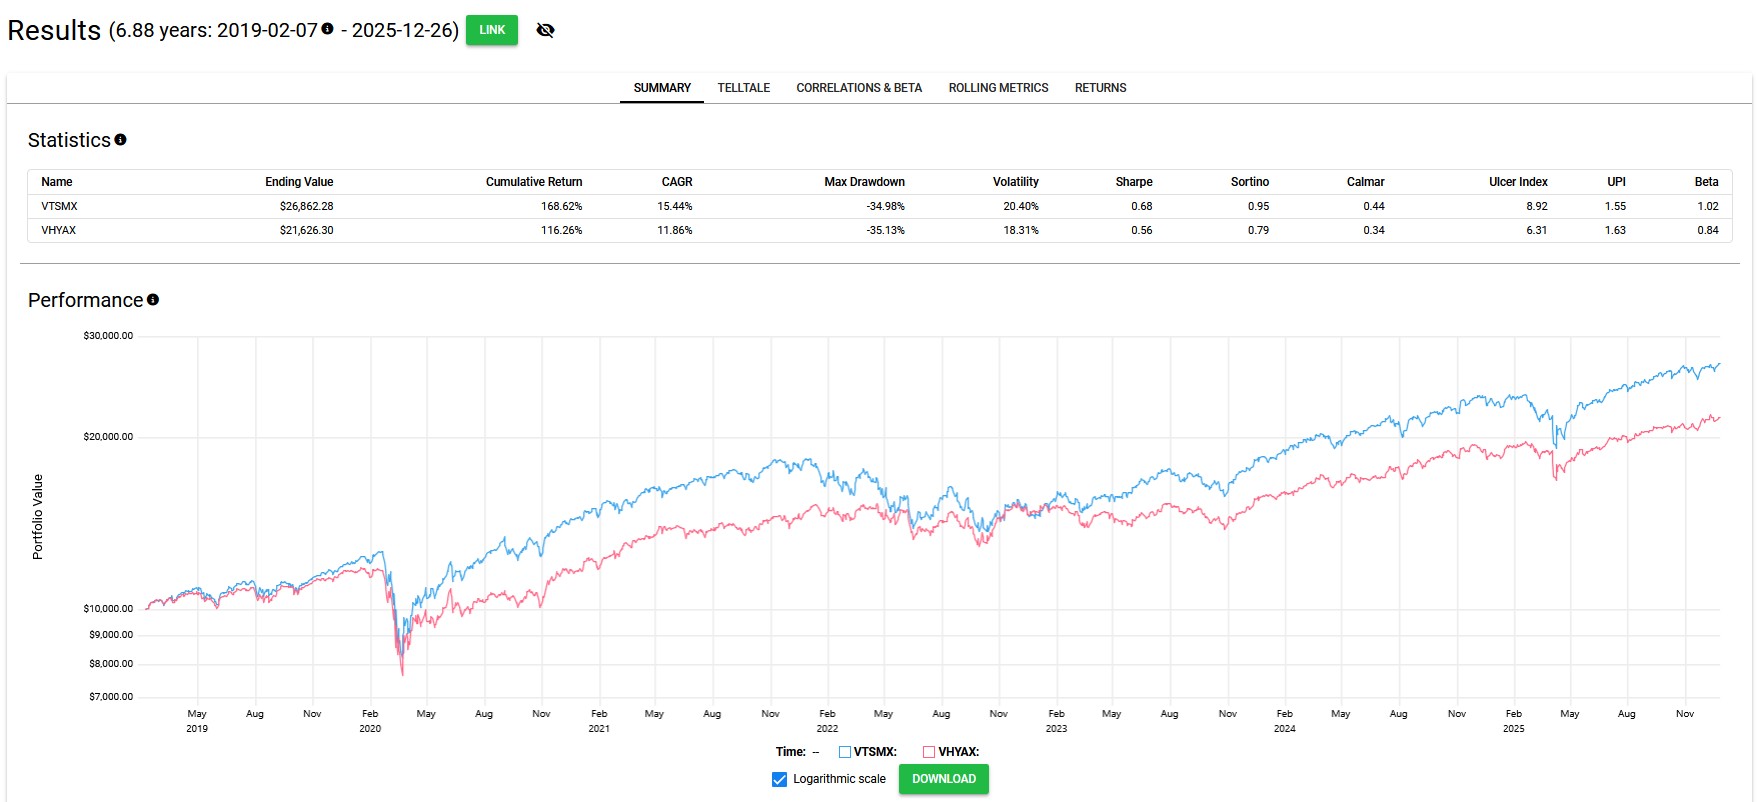This screenshot has height=802, width=1757.
Task: Click the Feb 2020 x-axis label
Action: click(370, 721)
